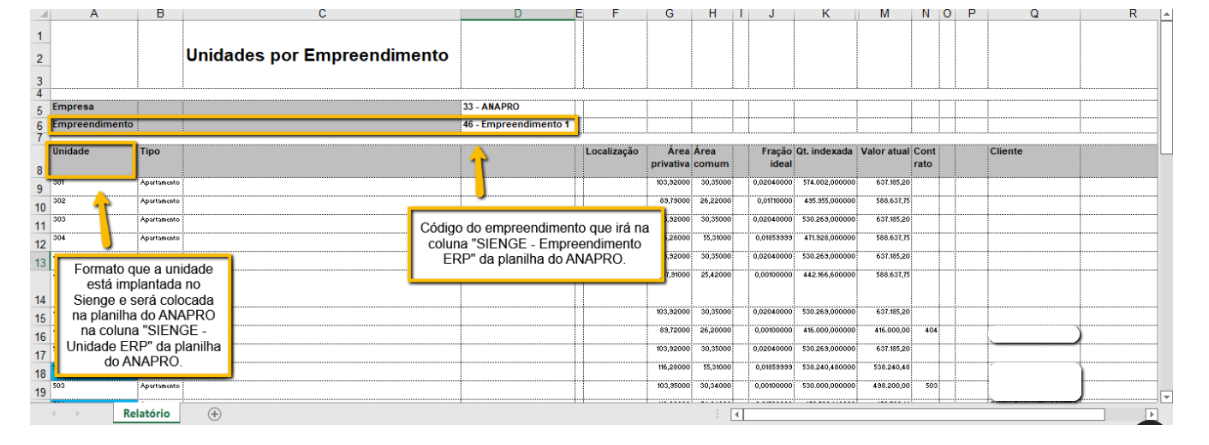1209x445 pixels.
Task: Select column J header
Action: pos(771,14)
